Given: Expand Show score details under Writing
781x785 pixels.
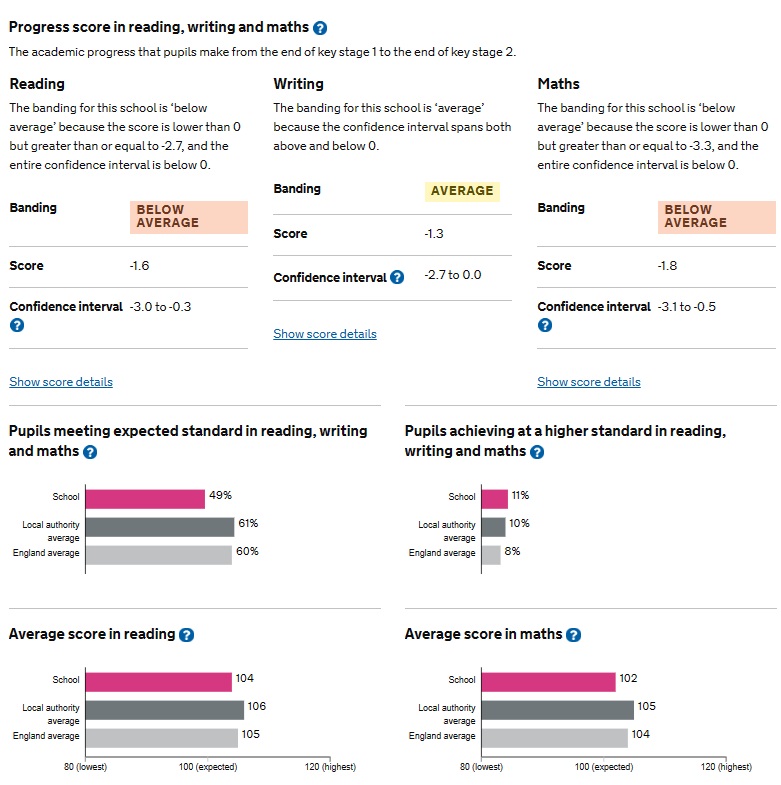Looking at the screenshot, I should click(x=325, y=334).
